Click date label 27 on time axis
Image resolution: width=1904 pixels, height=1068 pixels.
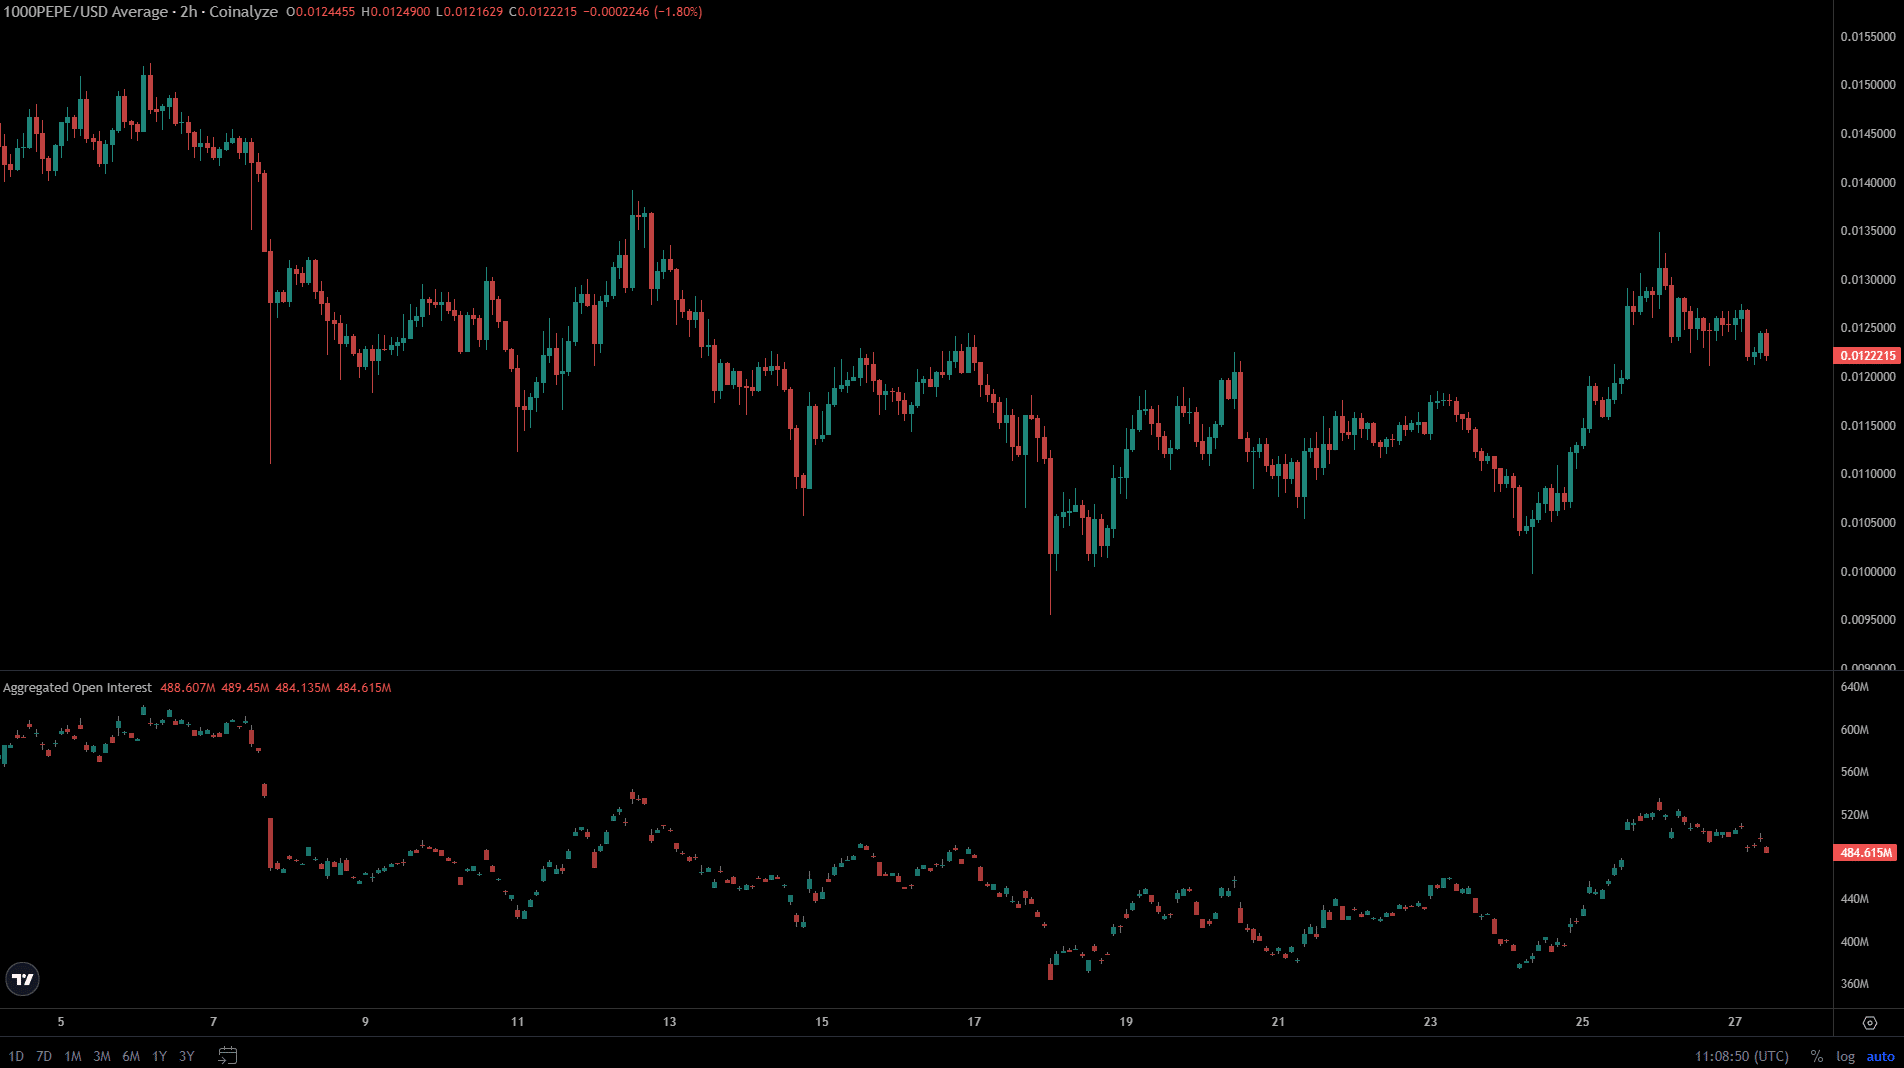1735,1022
